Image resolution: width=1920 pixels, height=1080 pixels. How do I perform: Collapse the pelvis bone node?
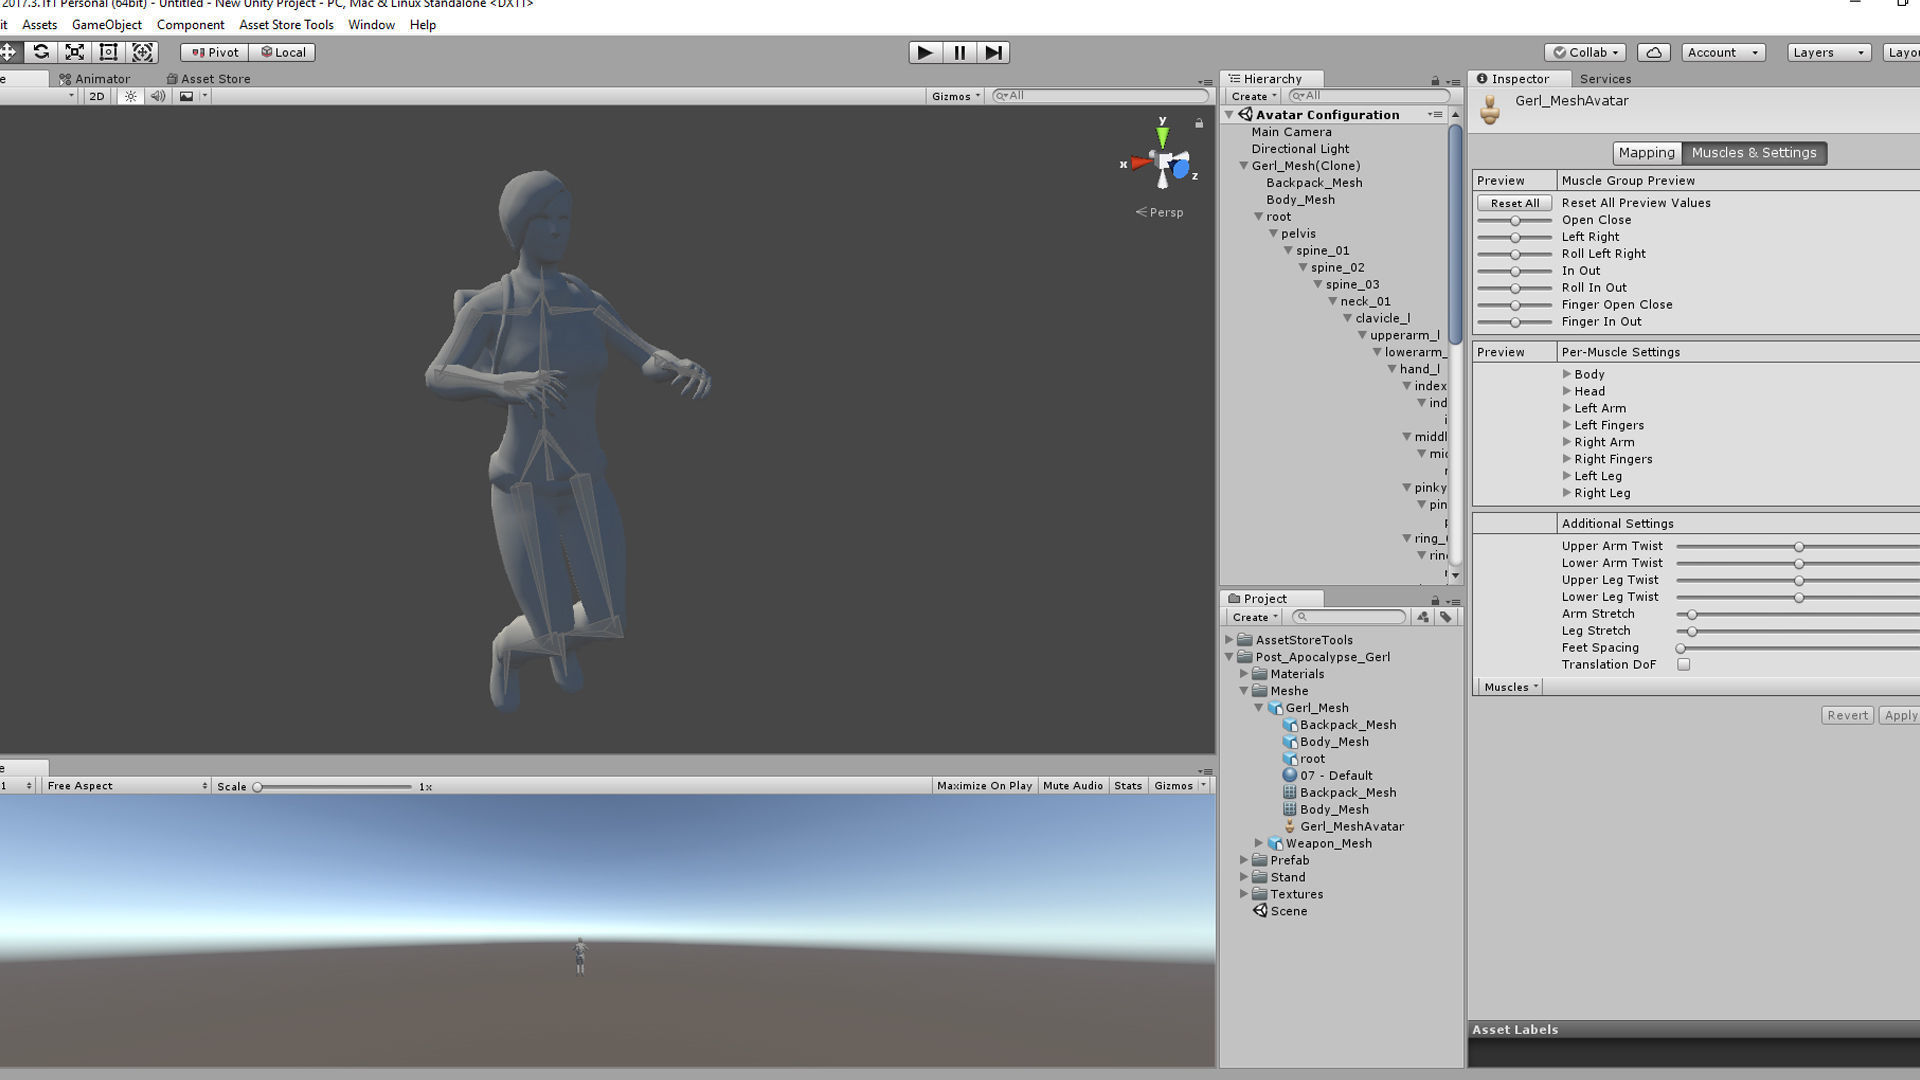pyautogui.click(x=1274, y=234)
